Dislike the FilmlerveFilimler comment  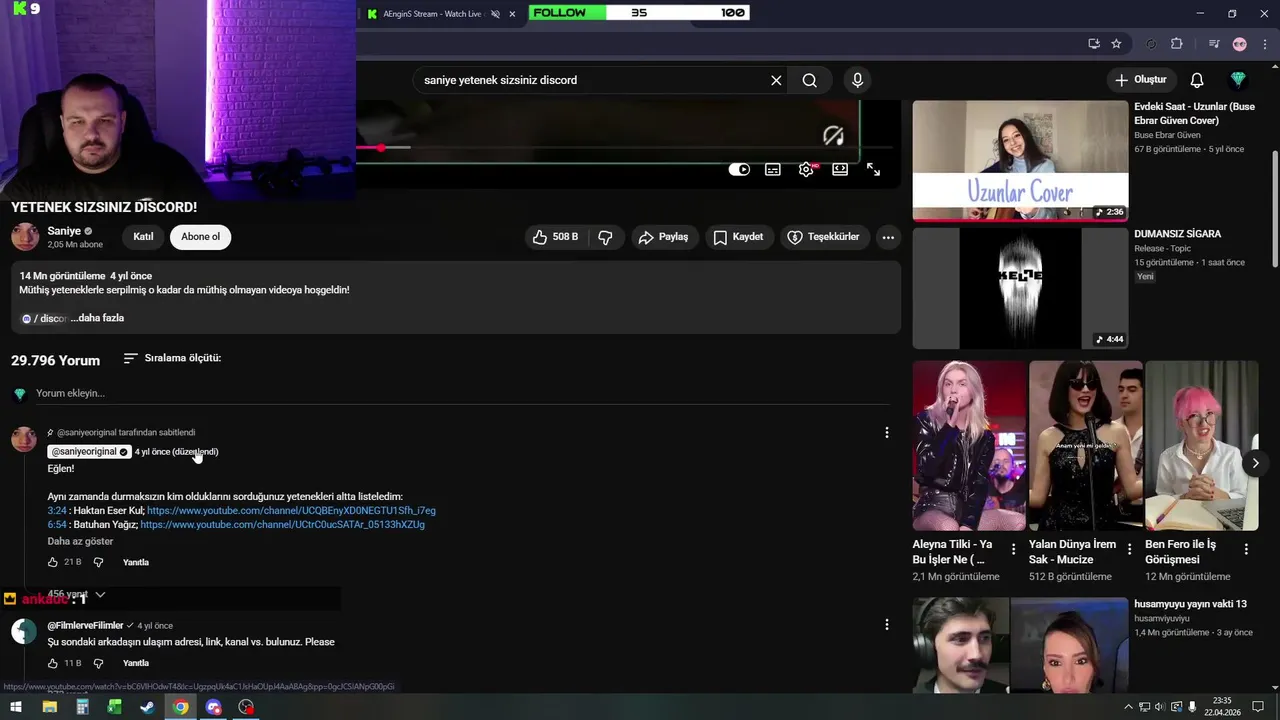tap(98, 663)
